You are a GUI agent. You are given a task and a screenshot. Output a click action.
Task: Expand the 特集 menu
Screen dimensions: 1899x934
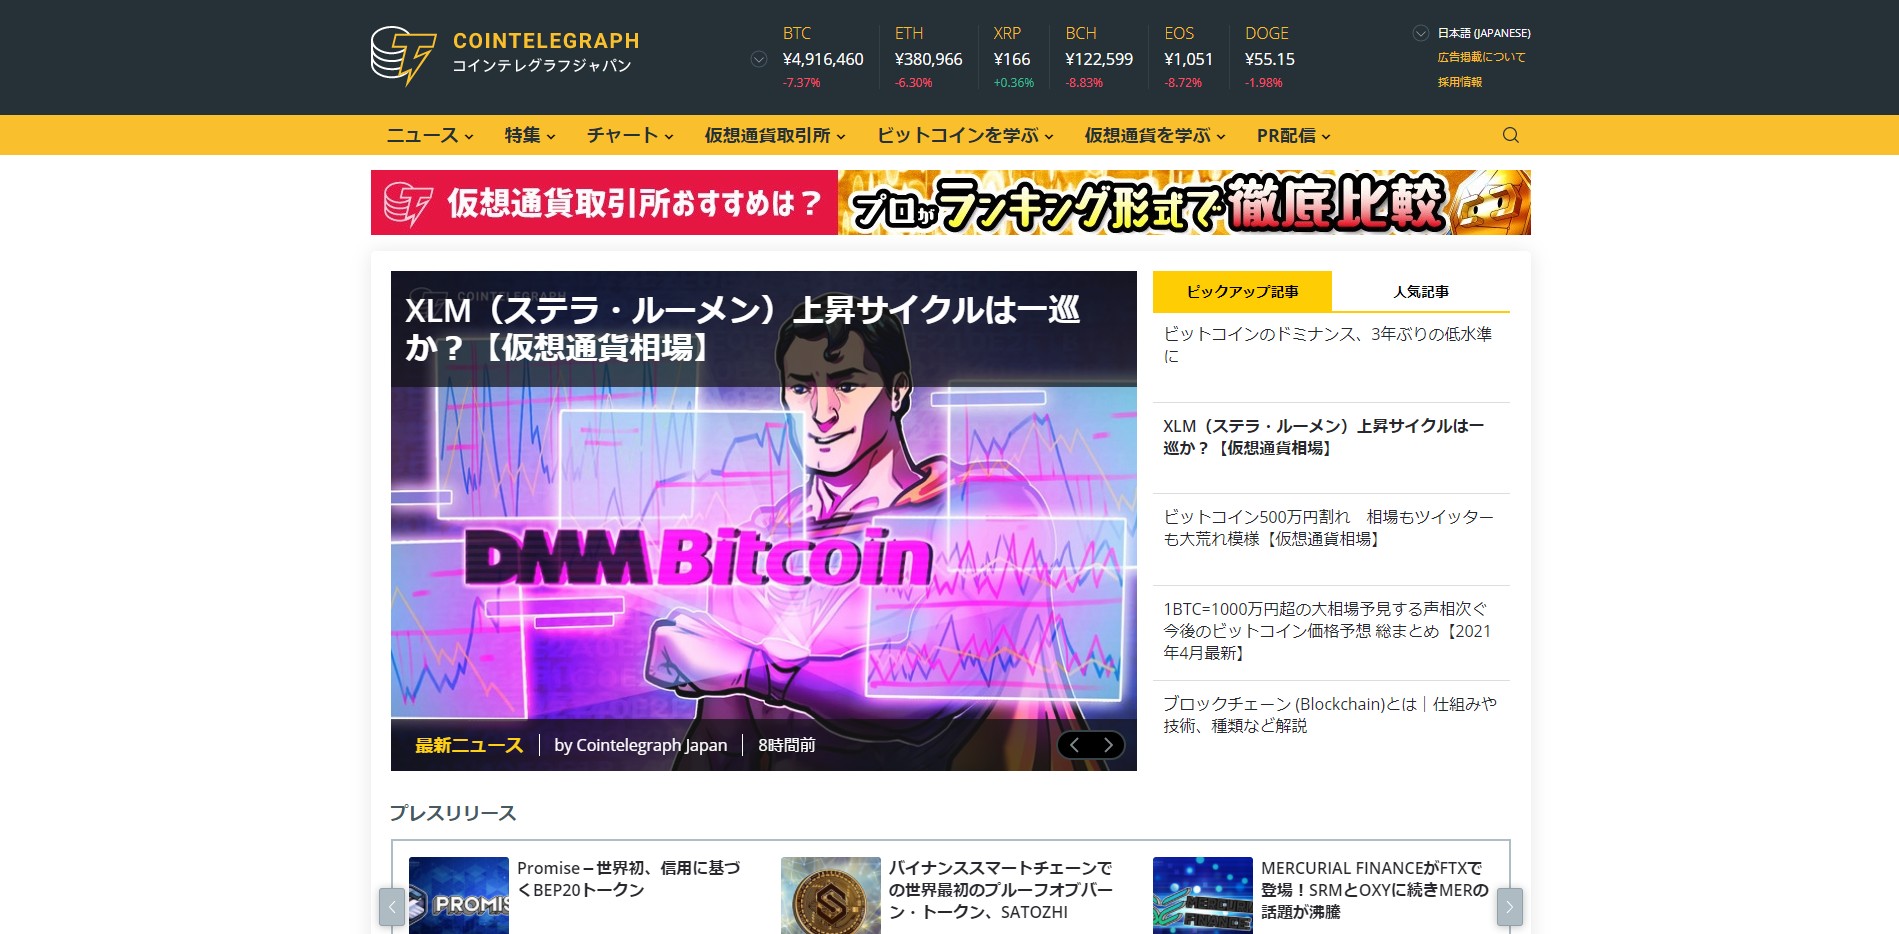coord(530,135)
